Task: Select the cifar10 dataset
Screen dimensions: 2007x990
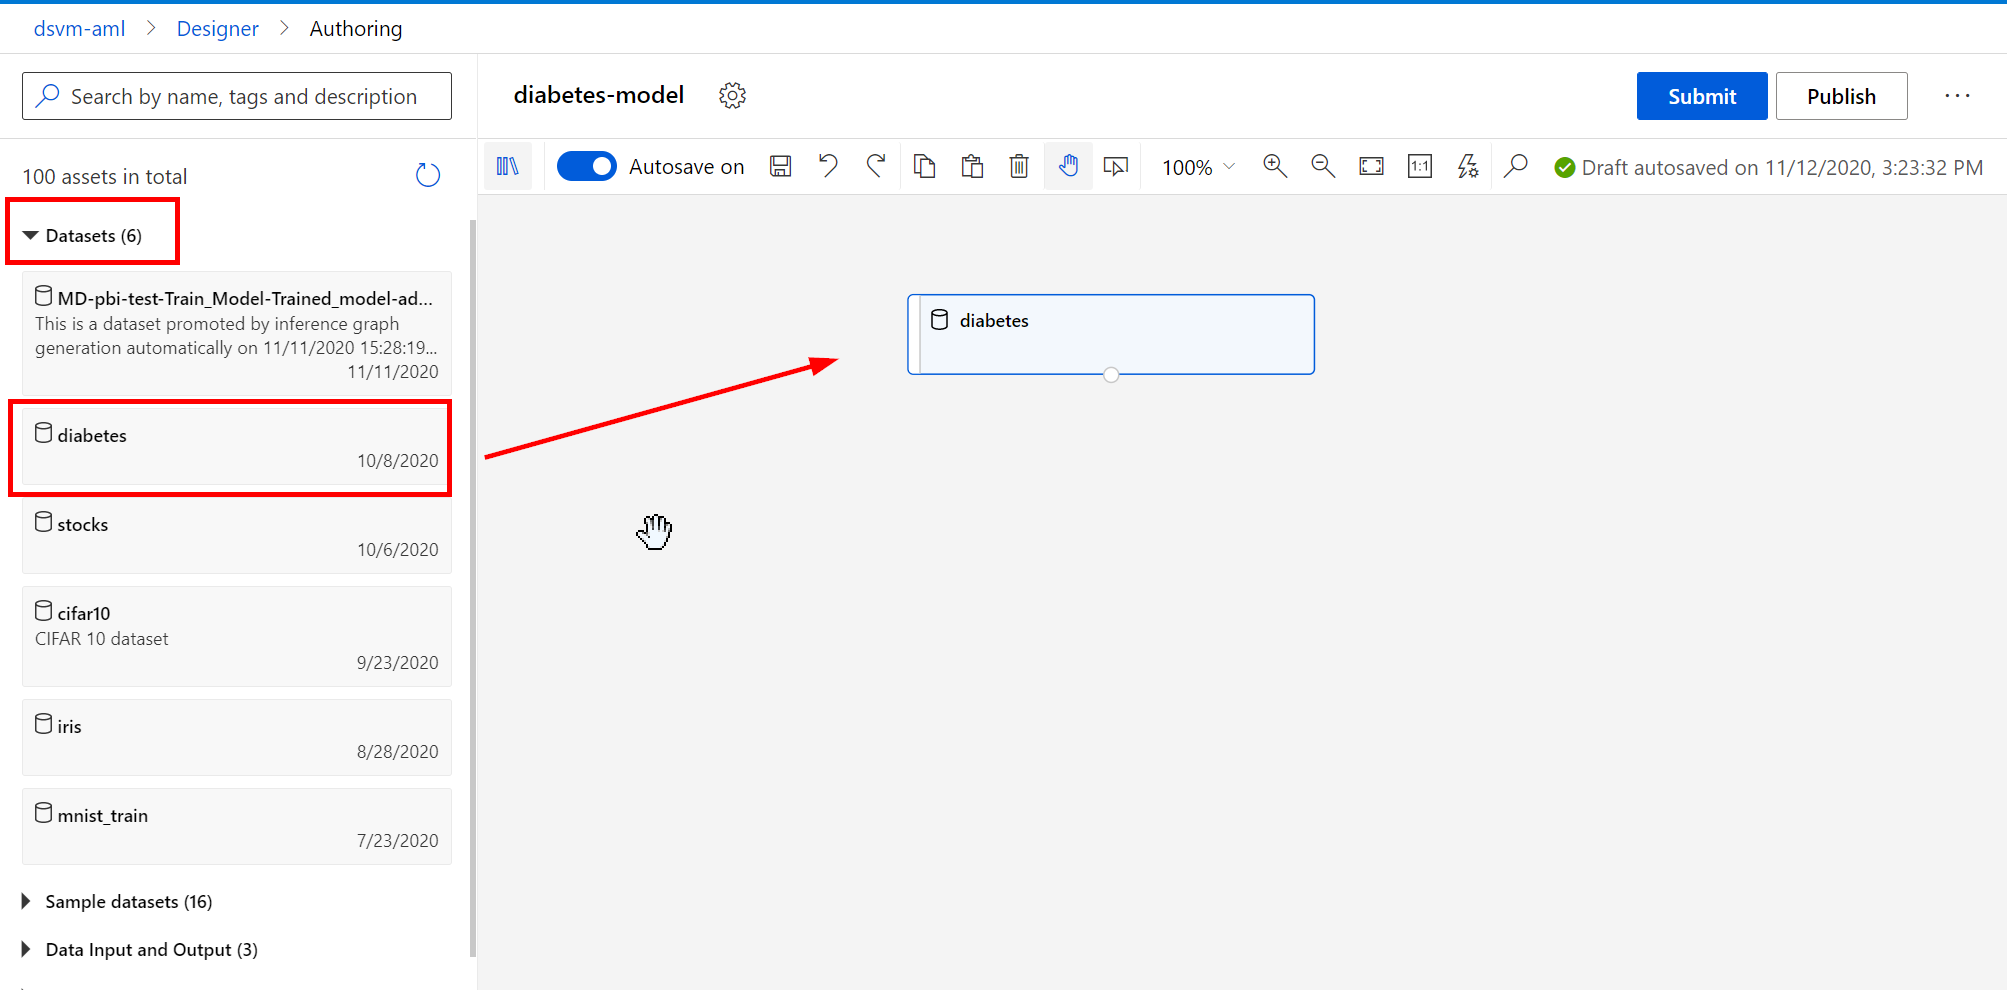Action: (x=237, y=636)
